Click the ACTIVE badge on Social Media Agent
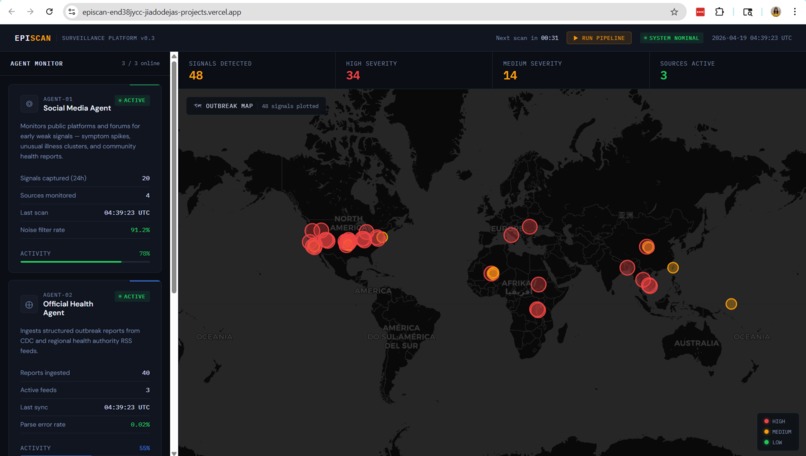The image size is (806, 456). coord(132,100)
